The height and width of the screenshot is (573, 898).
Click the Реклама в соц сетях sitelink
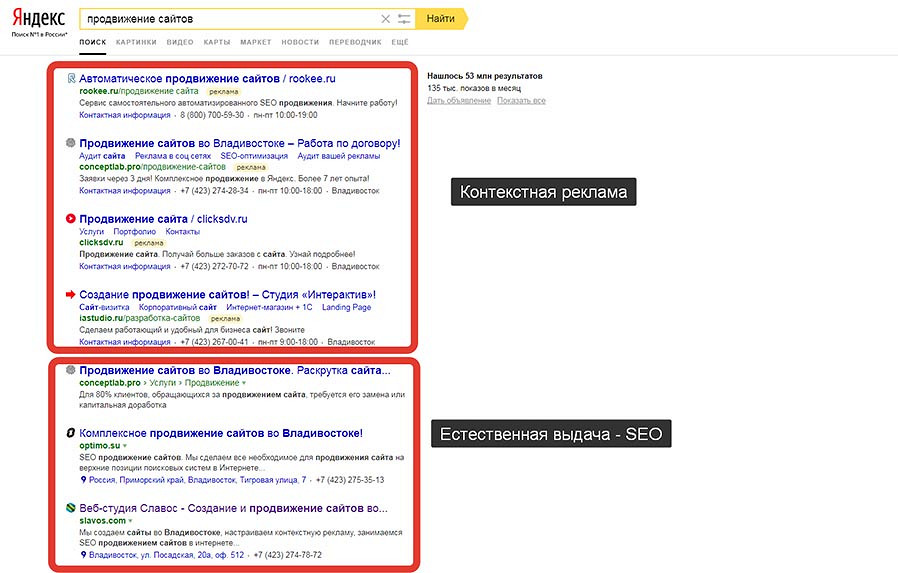[x=173, y=156]
